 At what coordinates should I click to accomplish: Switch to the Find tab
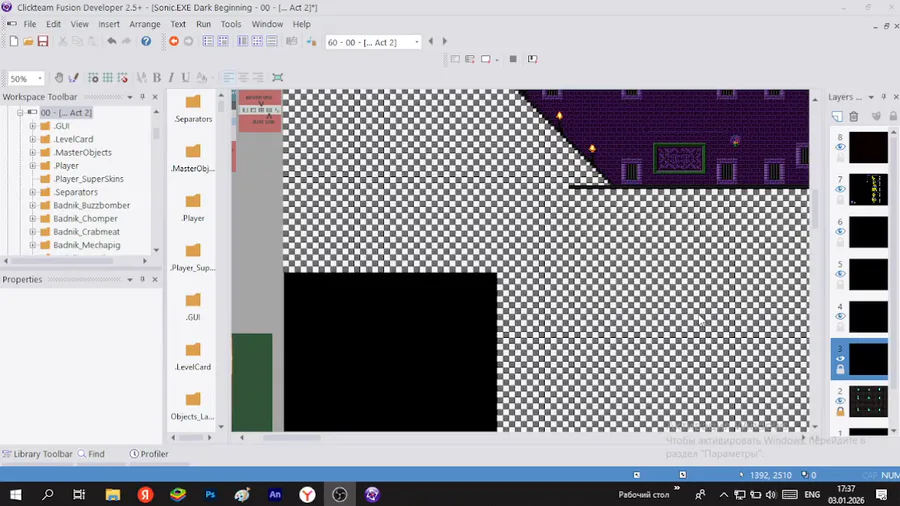pyautogui.click(x=91, y=454)
